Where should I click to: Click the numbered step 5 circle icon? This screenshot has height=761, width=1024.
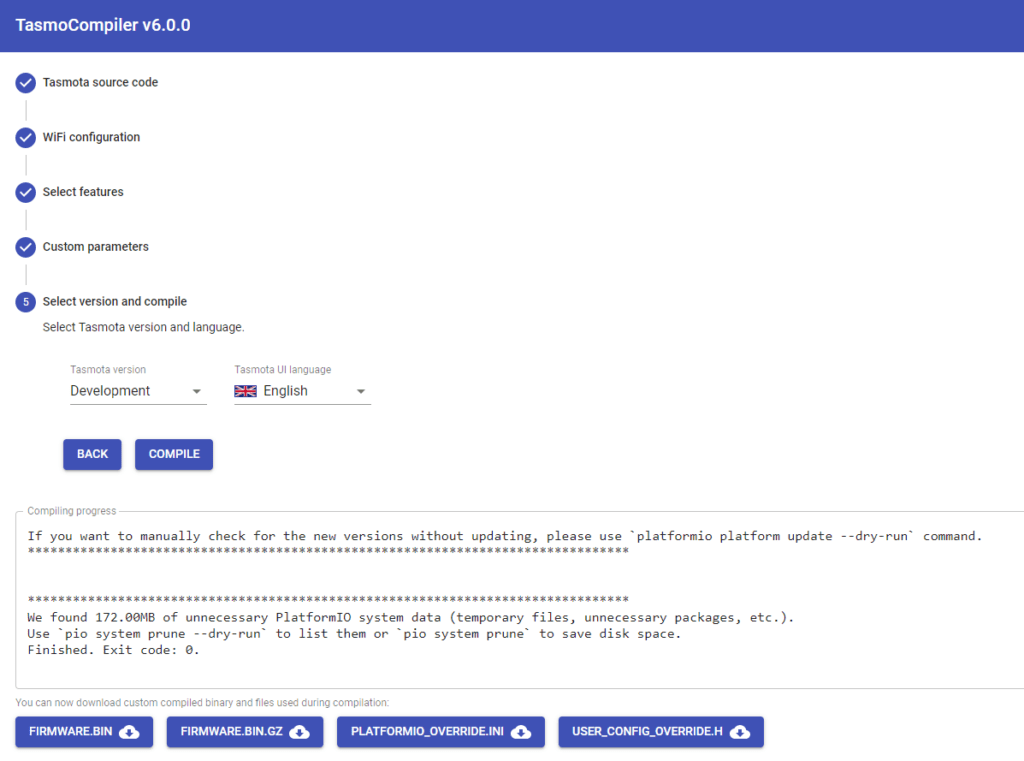[x=25, y=301]
